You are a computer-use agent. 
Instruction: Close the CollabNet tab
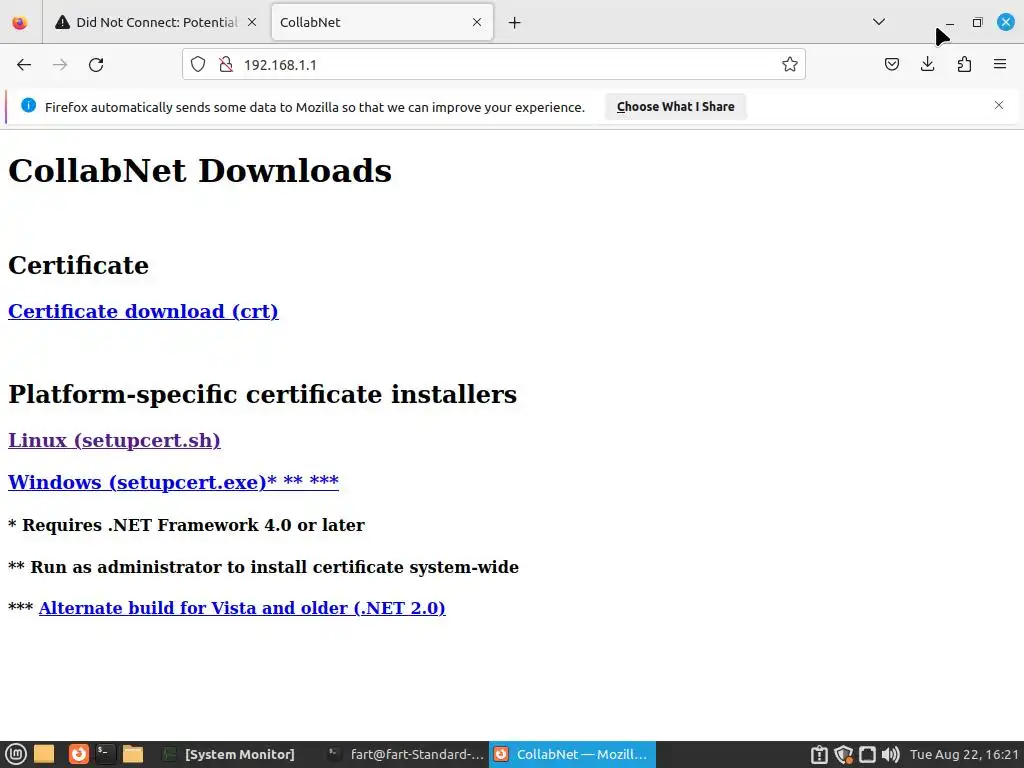click(477, 22)
